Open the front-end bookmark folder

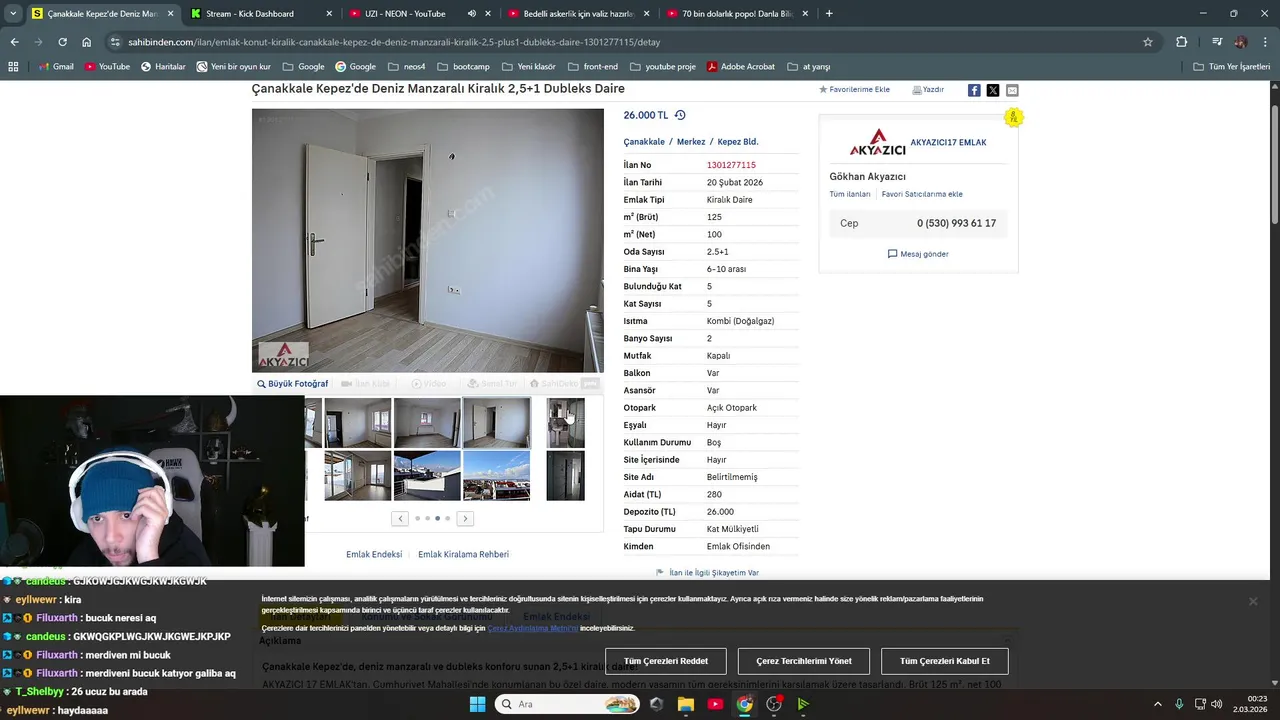click(592, 66)
